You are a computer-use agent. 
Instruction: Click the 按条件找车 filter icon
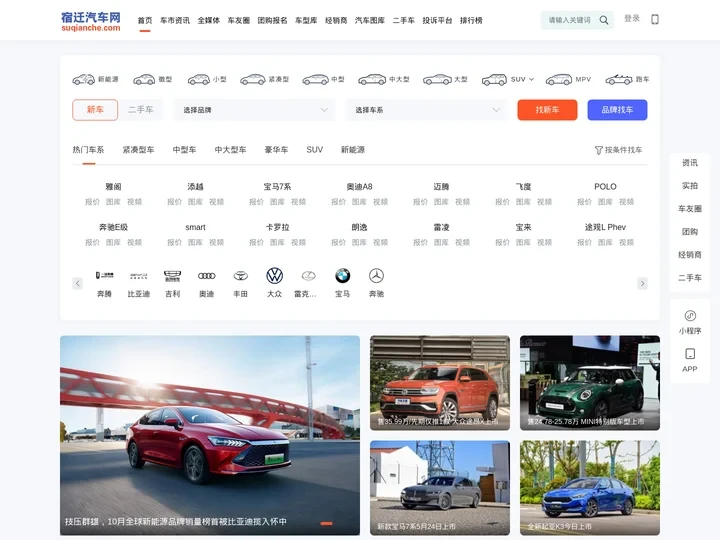[598, 150]
